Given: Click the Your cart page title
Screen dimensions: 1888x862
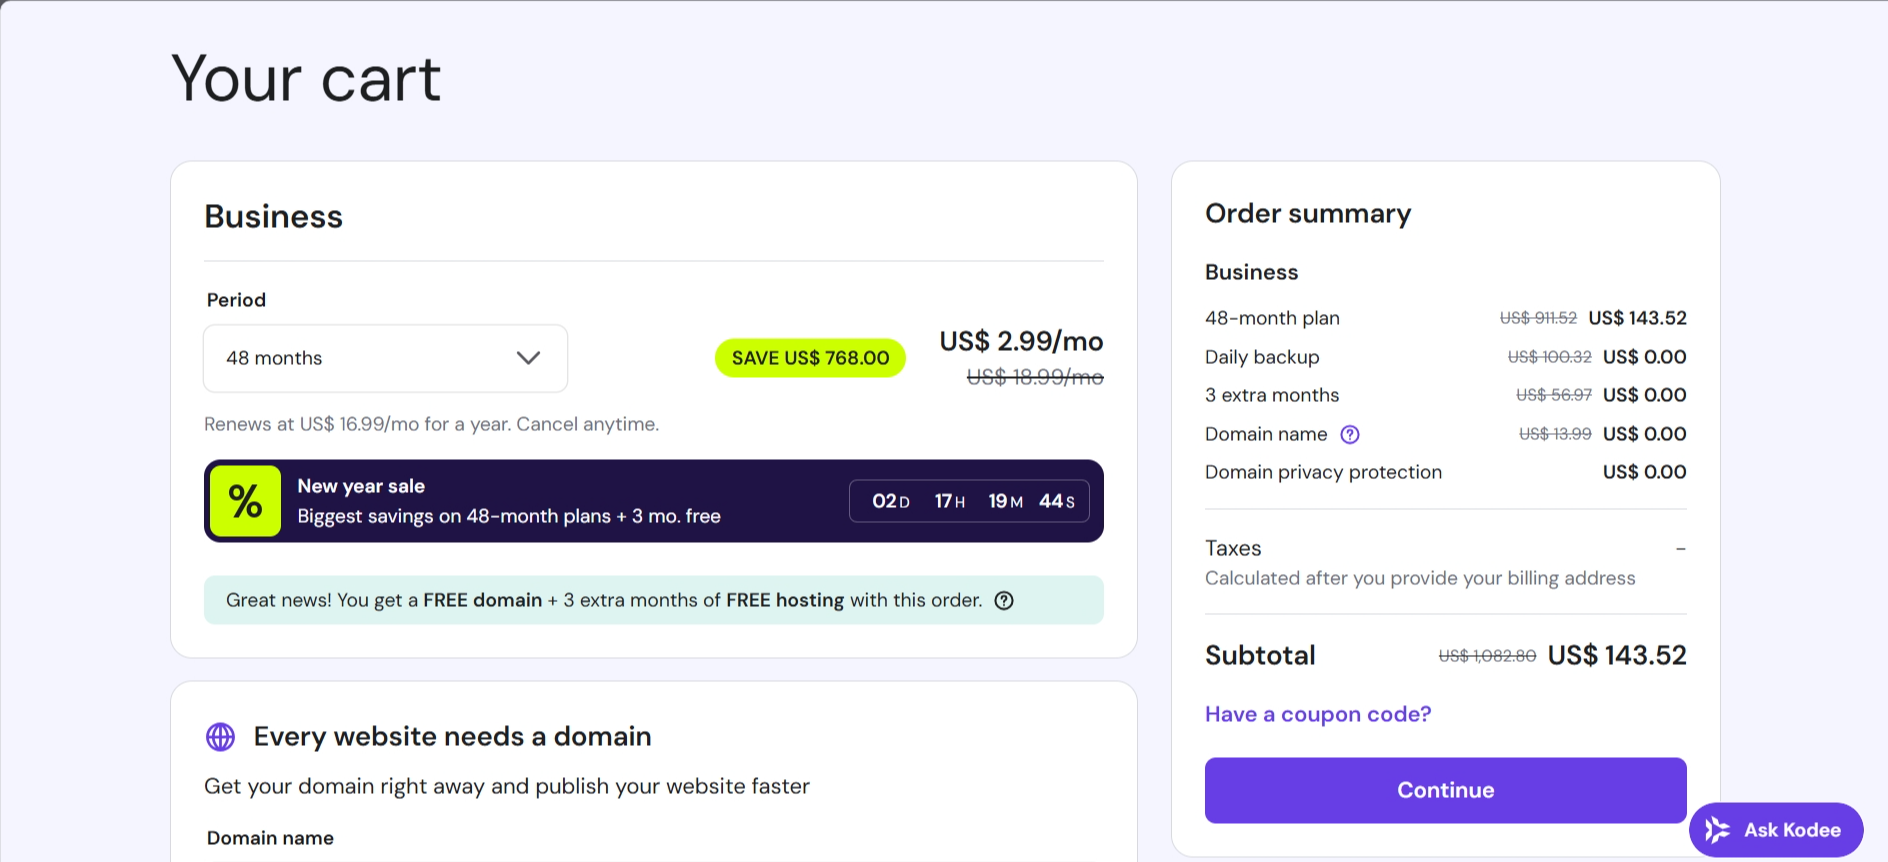Looking at the screenshot, I should pos(306,78).
